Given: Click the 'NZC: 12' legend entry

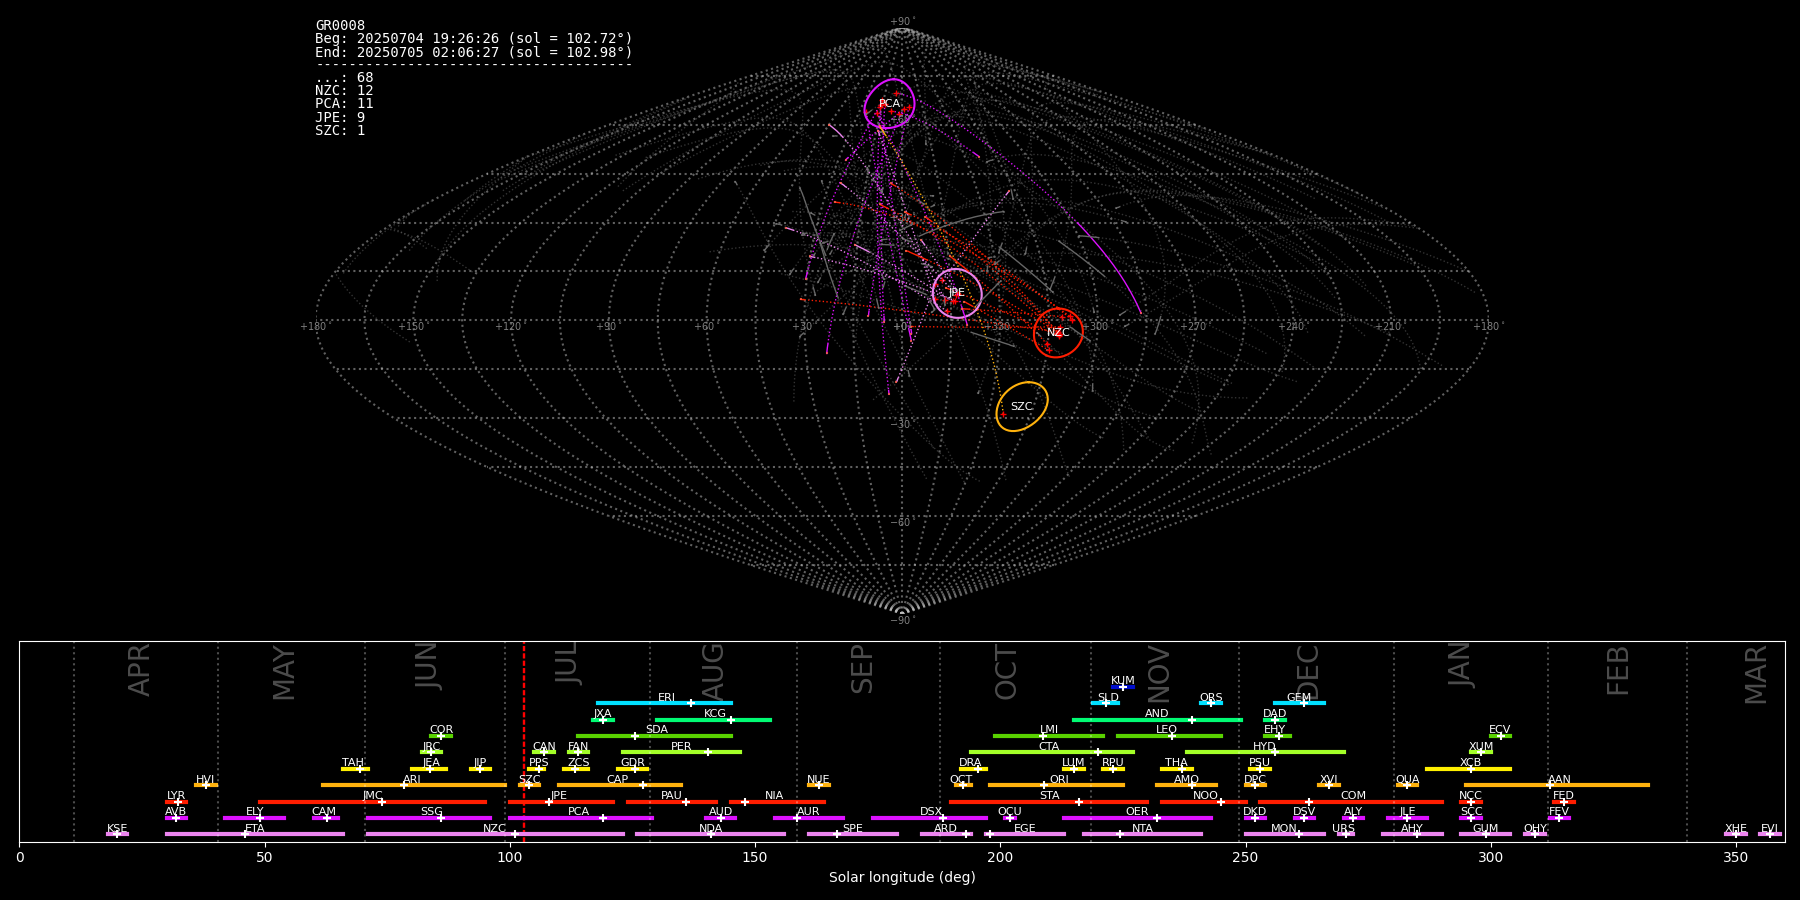Looking at the screenshot, I should [344, 91].
